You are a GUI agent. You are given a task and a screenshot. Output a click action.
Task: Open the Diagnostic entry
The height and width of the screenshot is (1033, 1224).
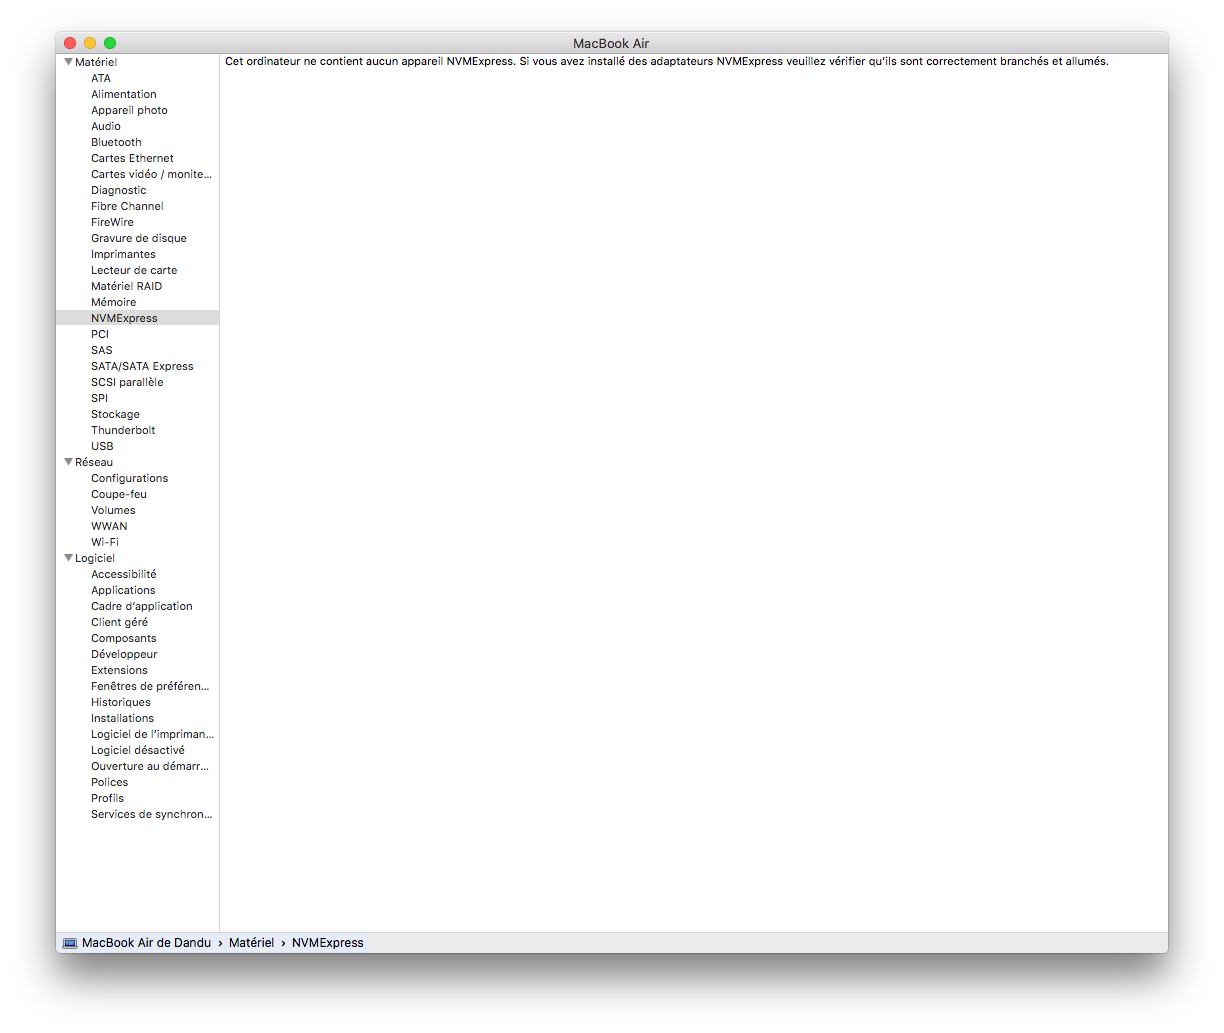click(x=119, y=190)
